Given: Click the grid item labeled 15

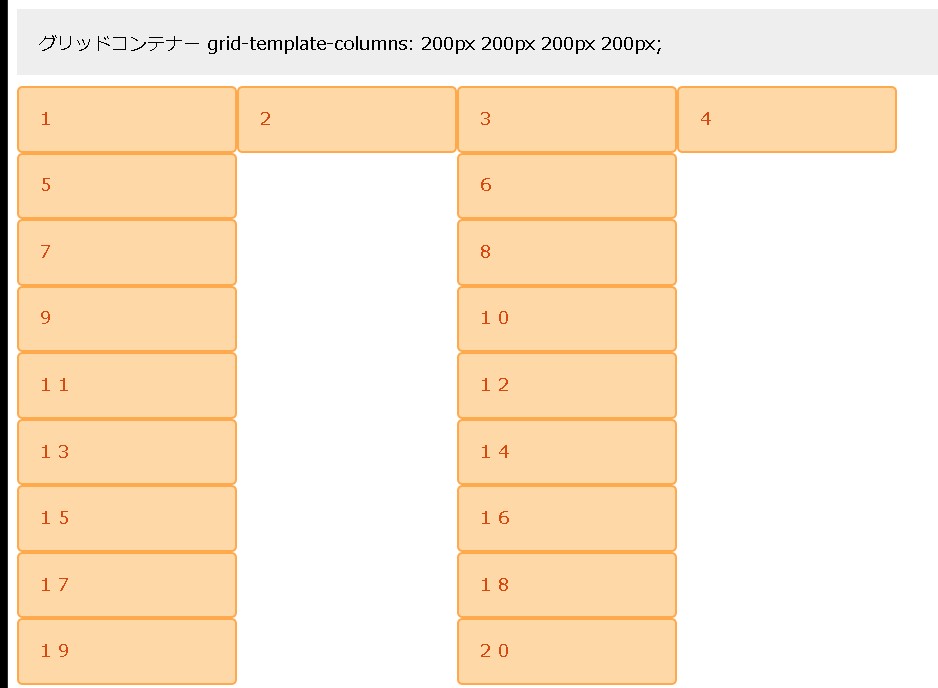Looking at the screenshot, I should (x=127, y=518).
